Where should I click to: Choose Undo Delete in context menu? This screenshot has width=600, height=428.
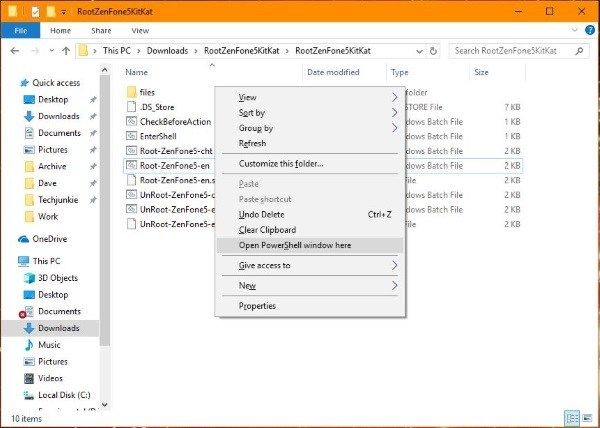coord(311,215)
